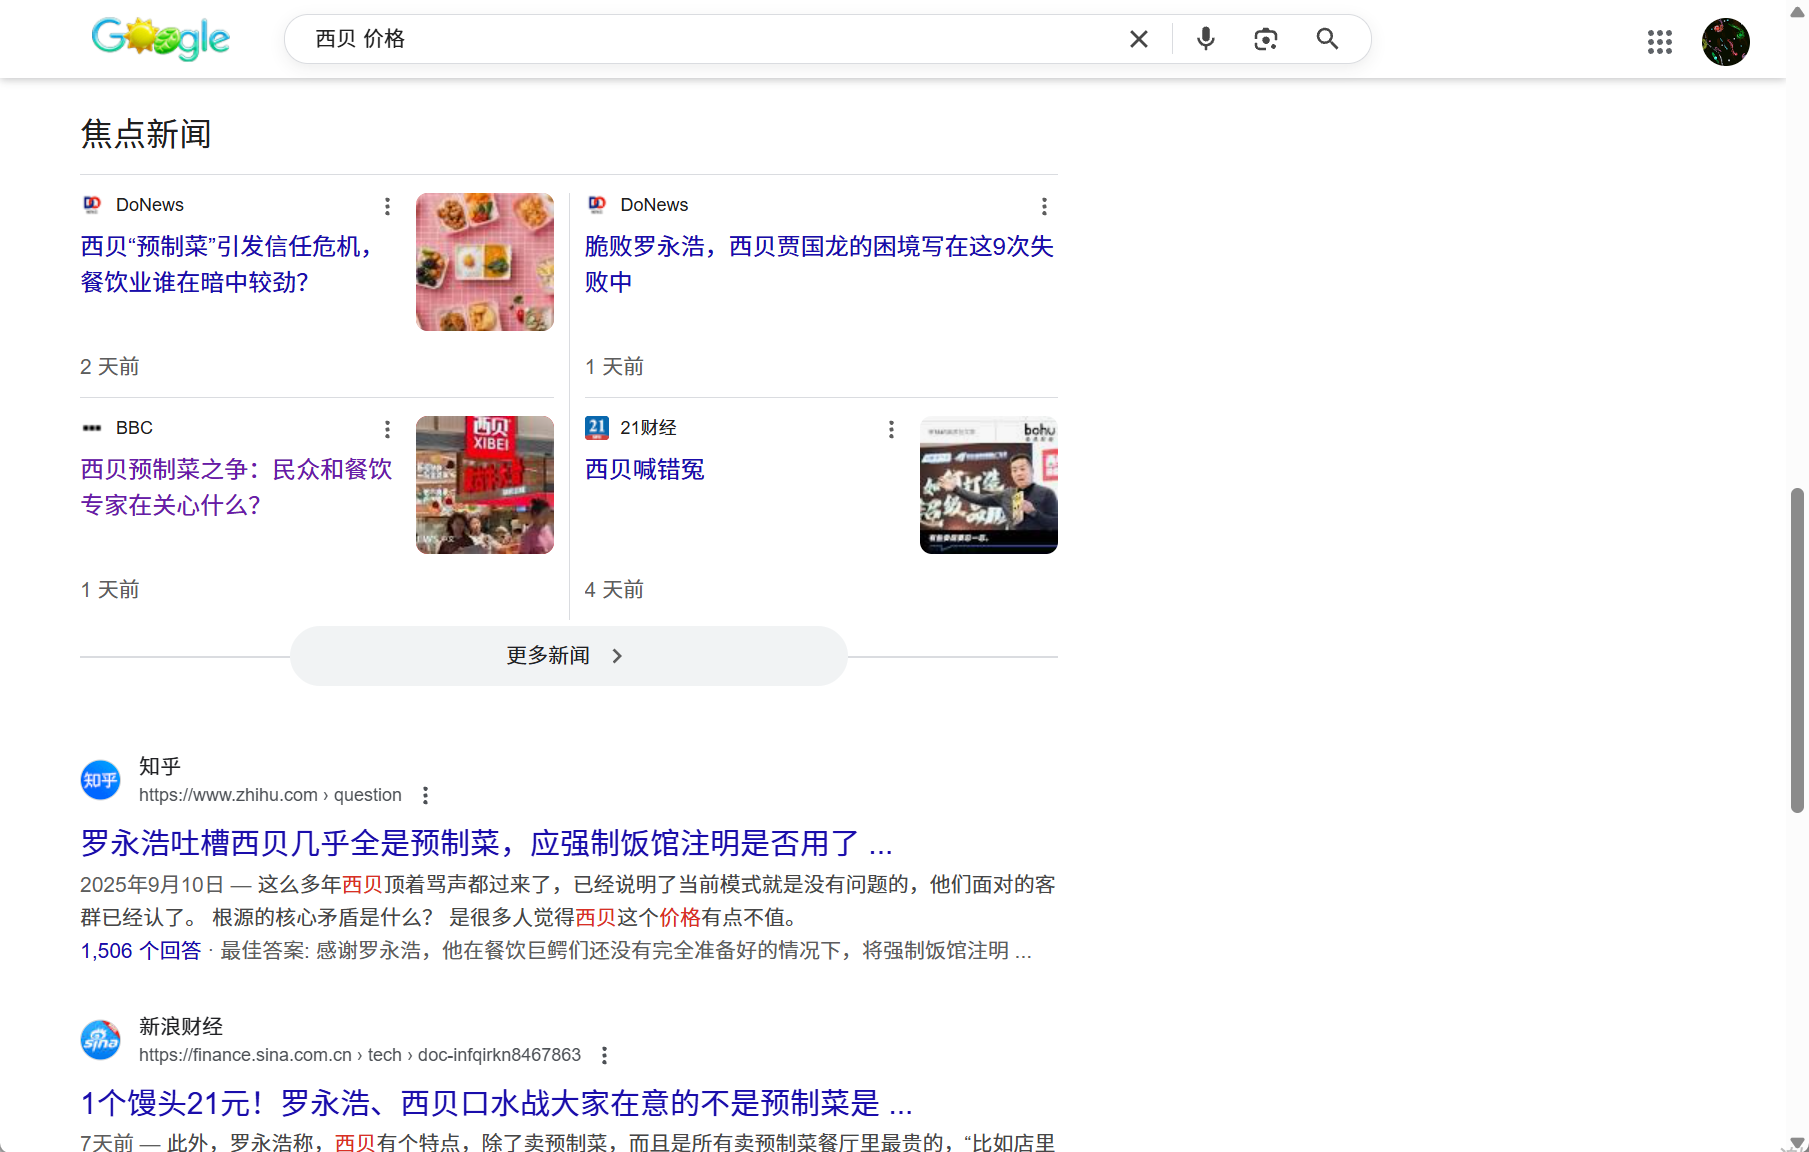1809x1152 pixels.
Task: Open the 1,506 个回答 link
Action: pyautogui.click(x=141, y=951)
